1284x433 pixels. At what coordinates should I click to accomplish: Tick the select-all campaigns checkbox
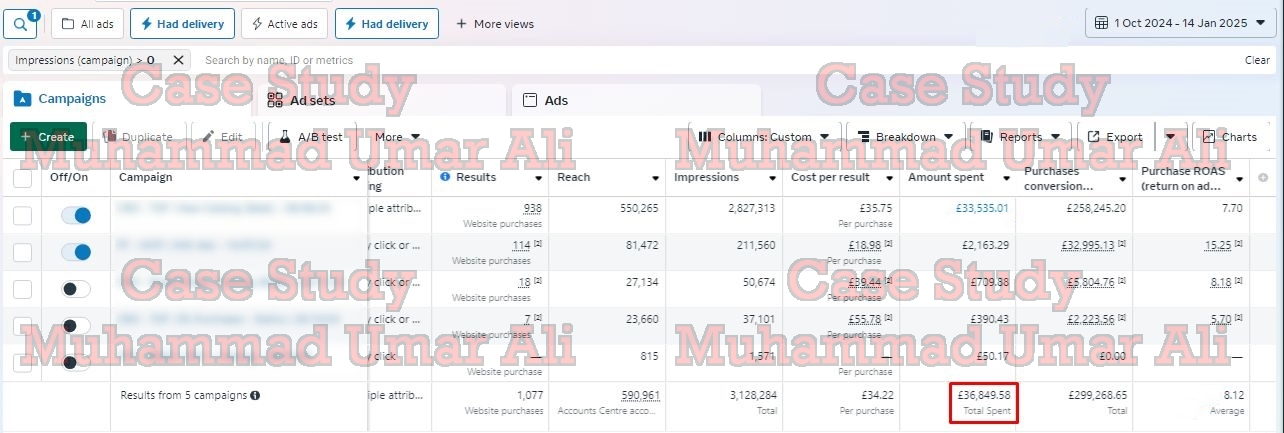[x=22, y=178]
